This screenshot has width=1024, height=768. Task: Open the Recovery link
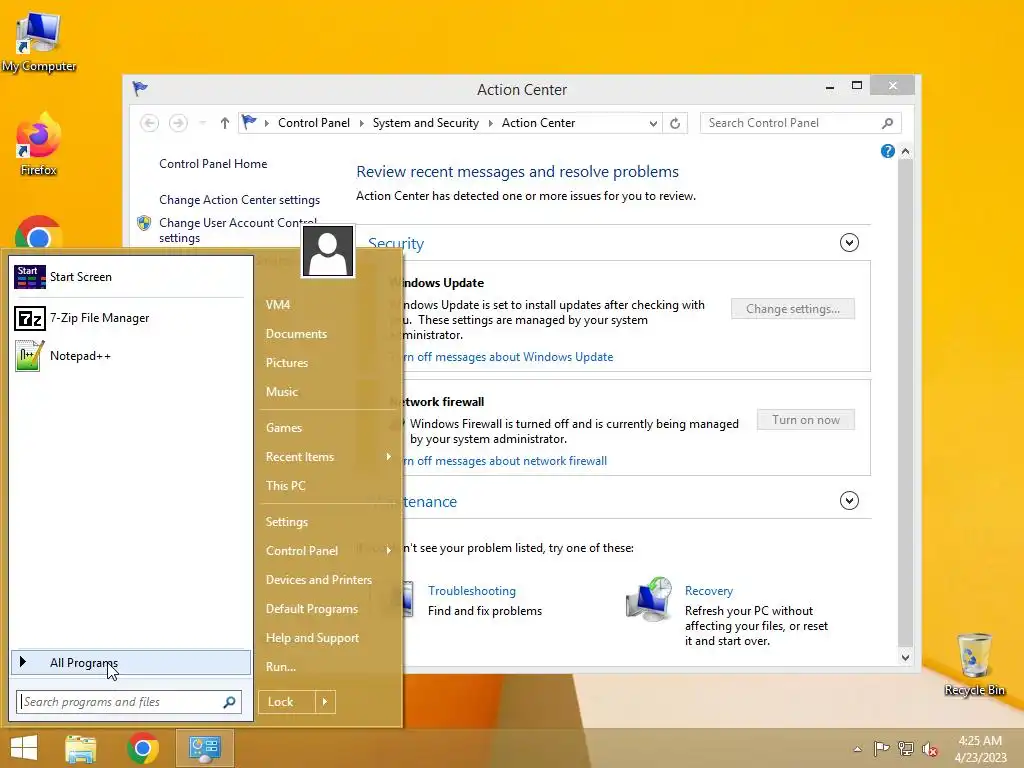tap(709, 591)
